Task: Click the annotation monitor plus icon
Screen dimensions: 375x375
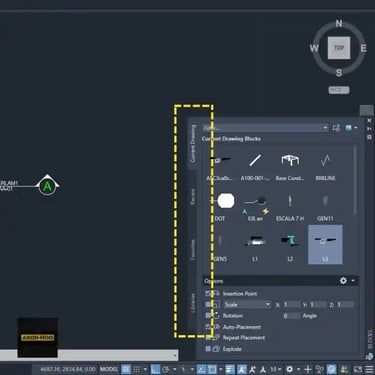Action: tap(308, 369)
